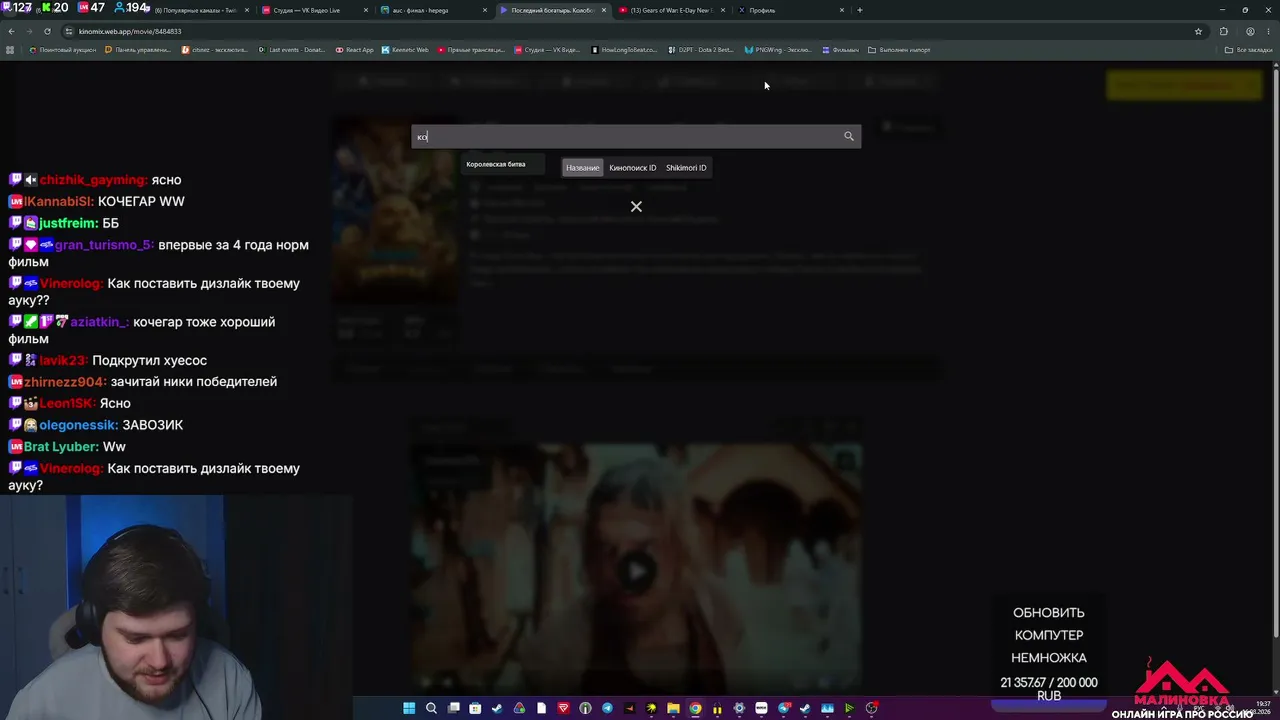Open the bookmarks apps grid icon
This screenshot has height=720, width=1280.
tap(11, 50)
